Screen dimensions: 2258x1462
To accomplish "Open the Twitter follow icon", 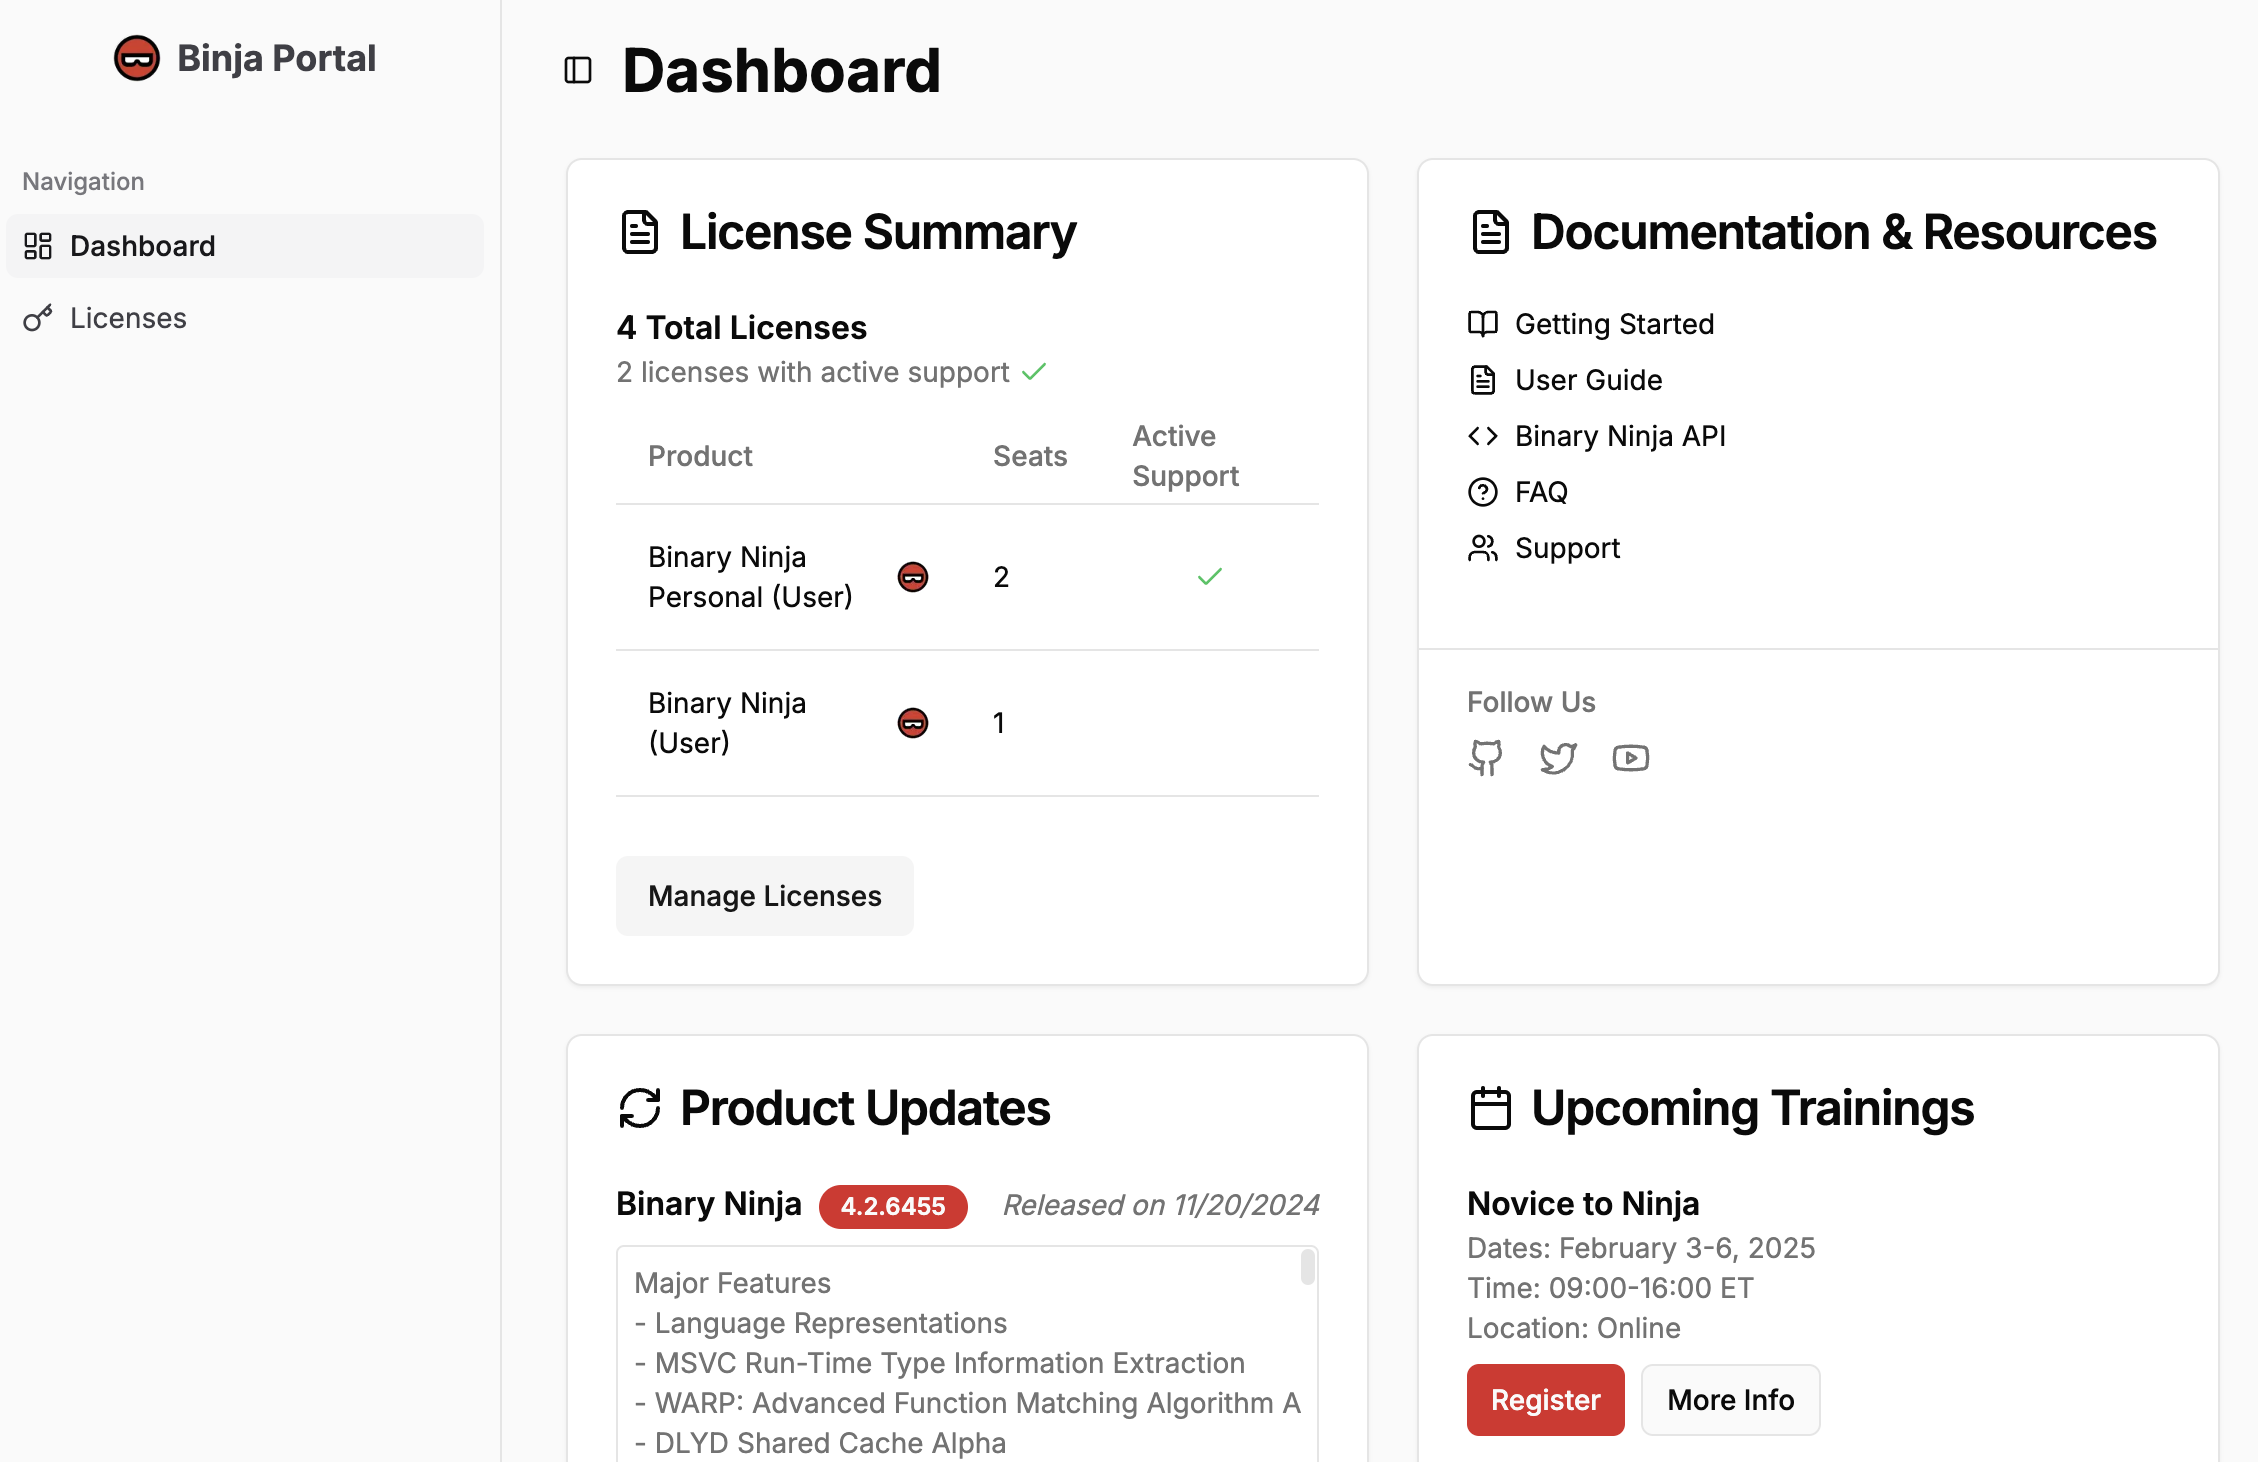I will tap(1558, 758).
